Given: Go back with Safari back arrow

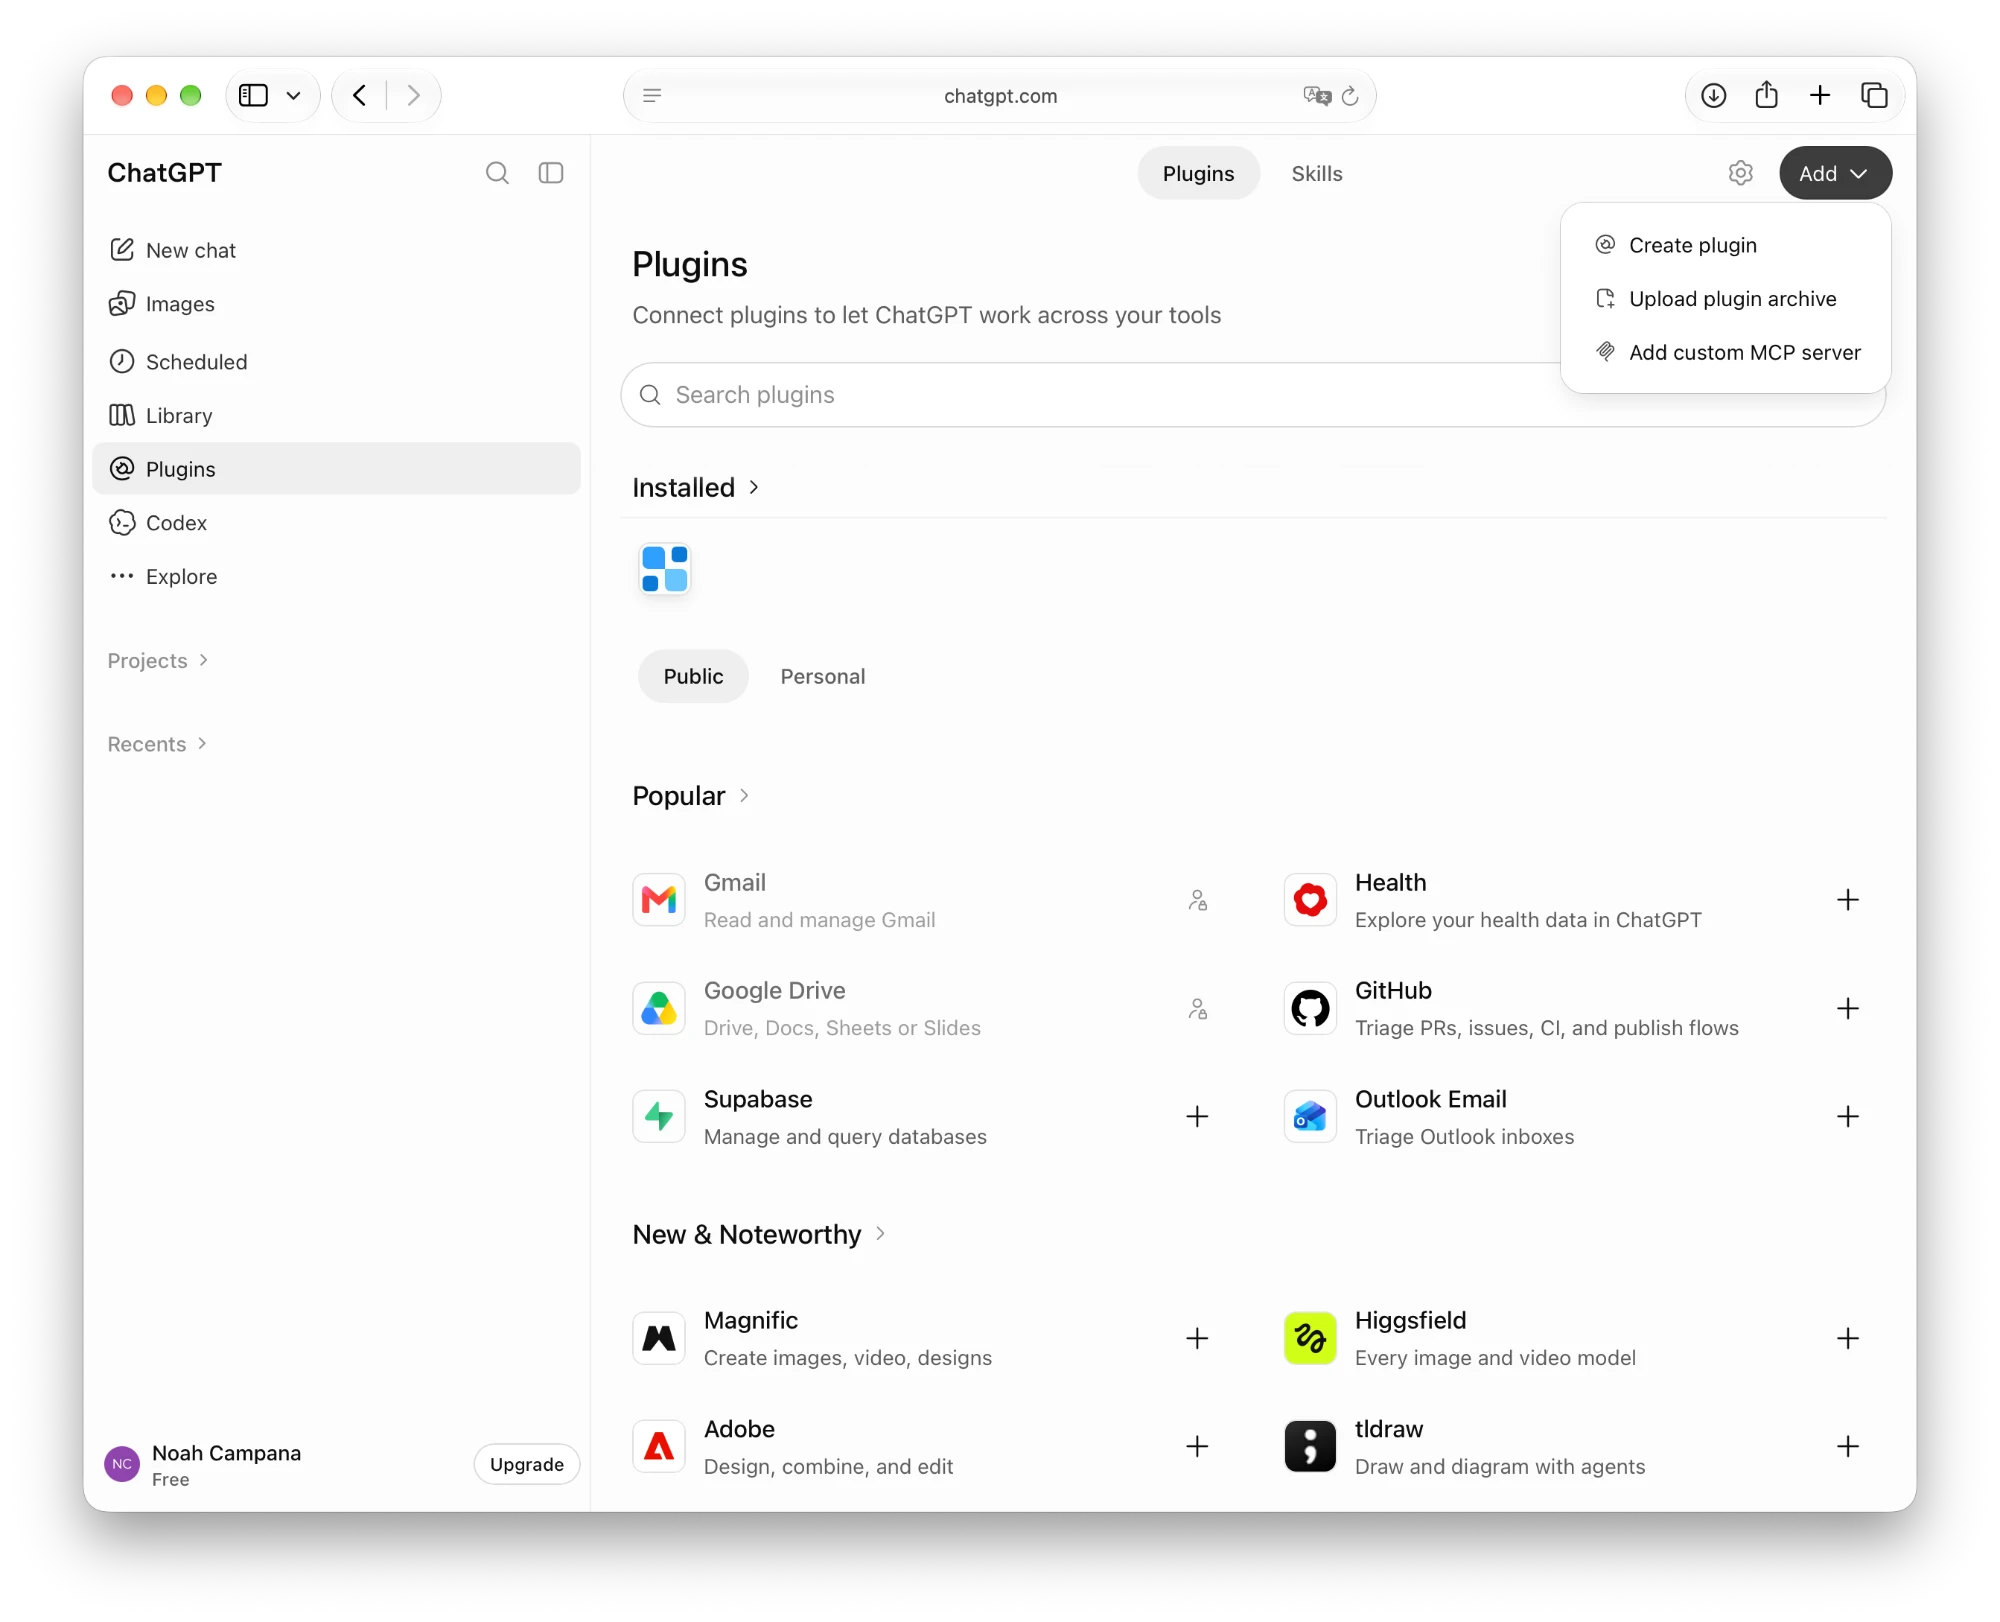Looking at the screenshot, I should 359,95.
